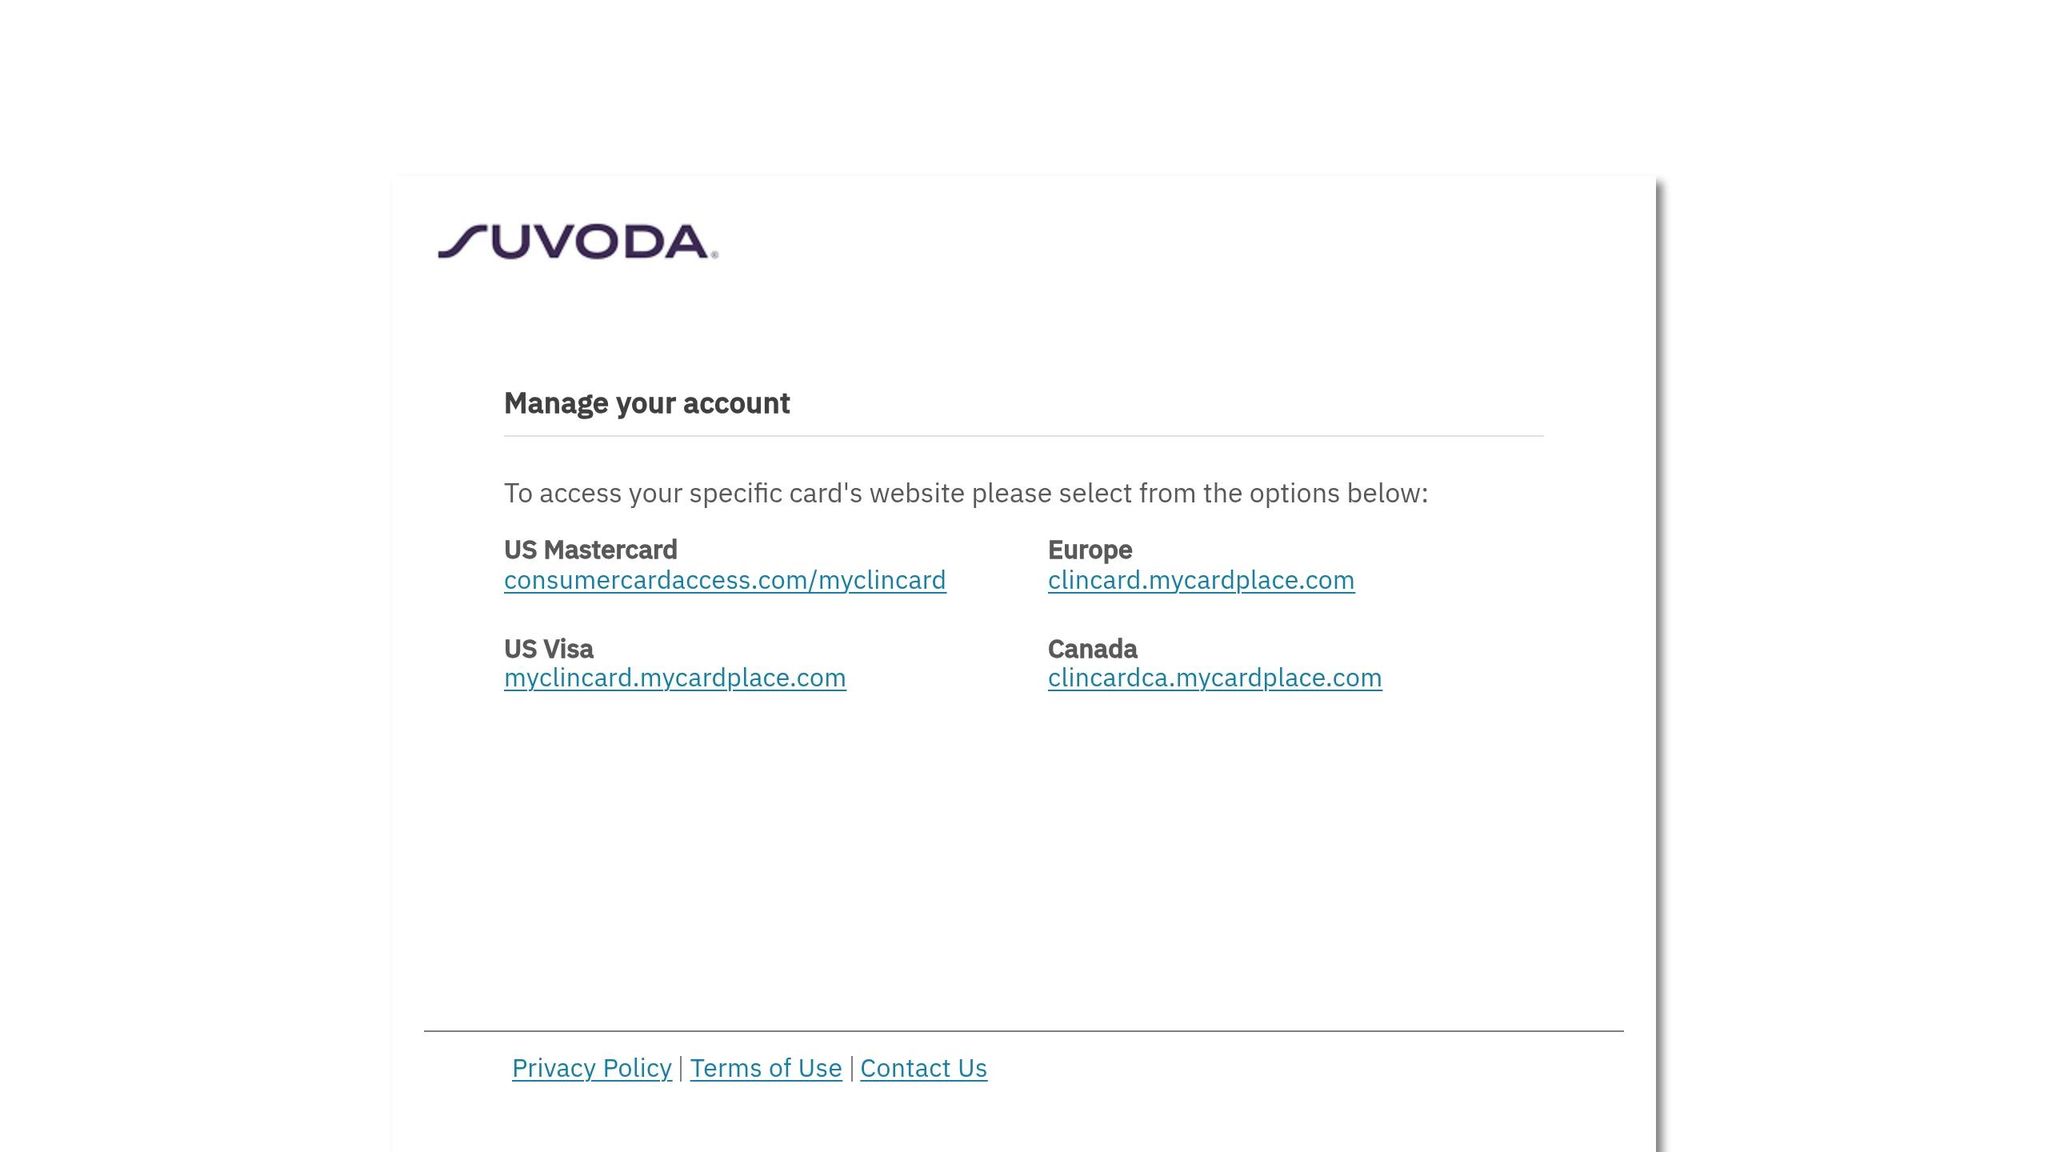Click the divider line under Manage your account

[1024, 436]
